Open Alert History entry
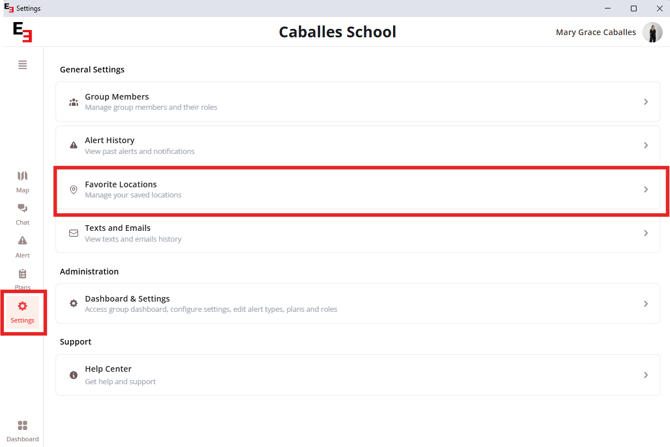This screenshot has width=670, height=447. point(358,145)
